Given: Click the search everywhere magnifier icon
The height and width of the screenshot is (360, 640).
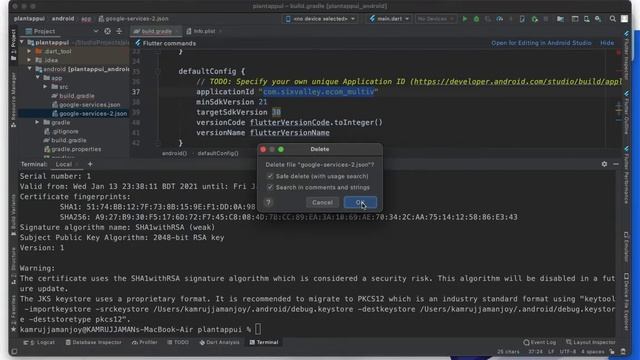Looking at the screenshot, I should pos(613,19).
